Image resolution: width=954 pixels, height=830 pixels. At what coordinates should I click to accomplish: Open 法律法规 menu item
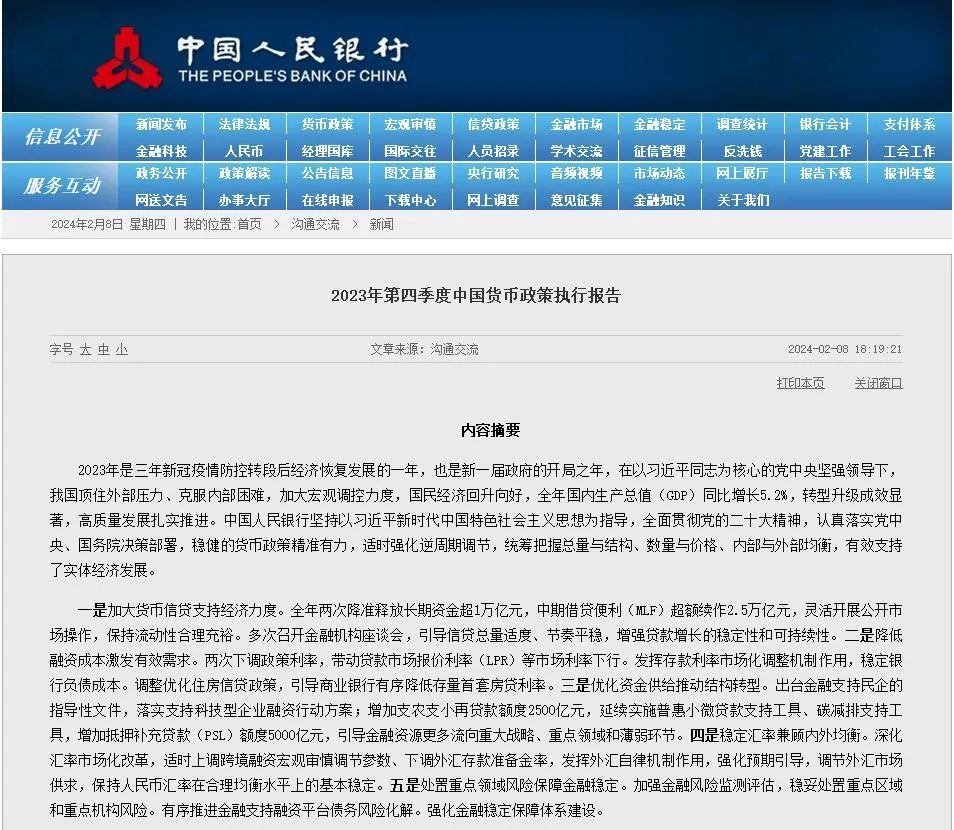click(244, 124)
